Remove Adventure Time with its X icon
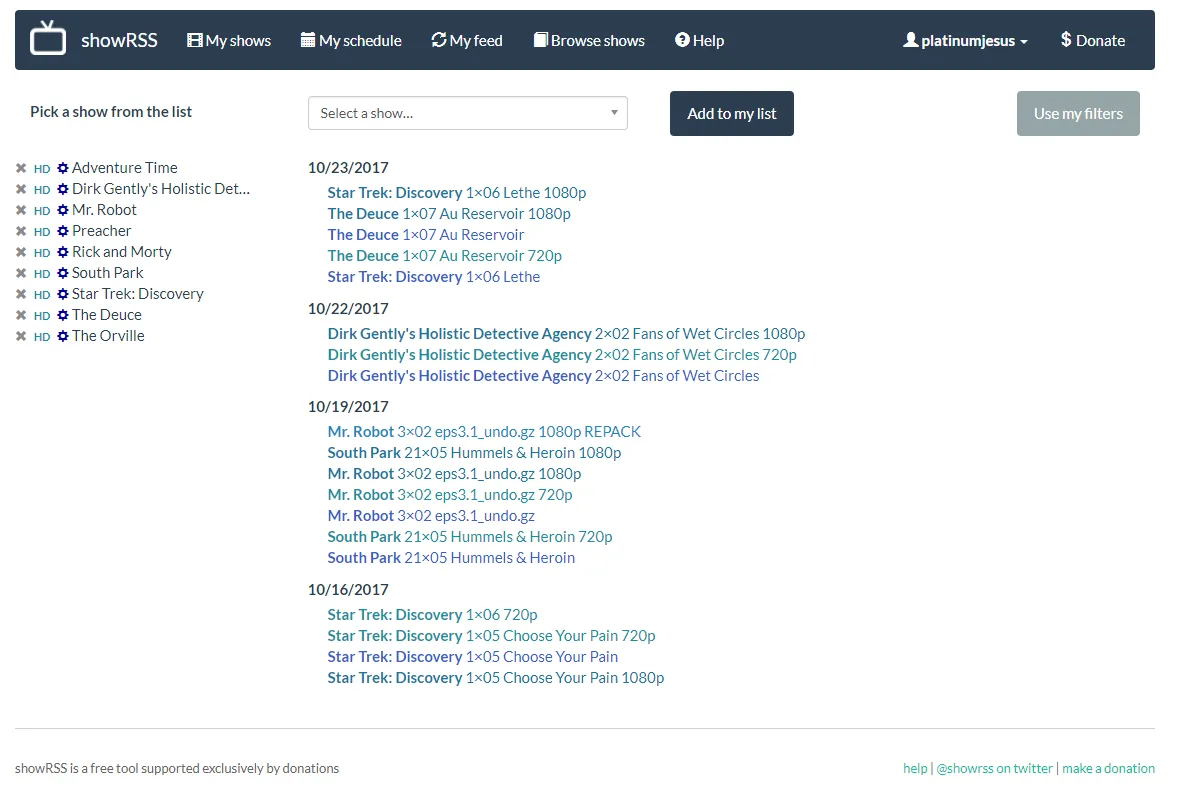The height and width of the screenshot is (795, 1192). pos(21,168)
